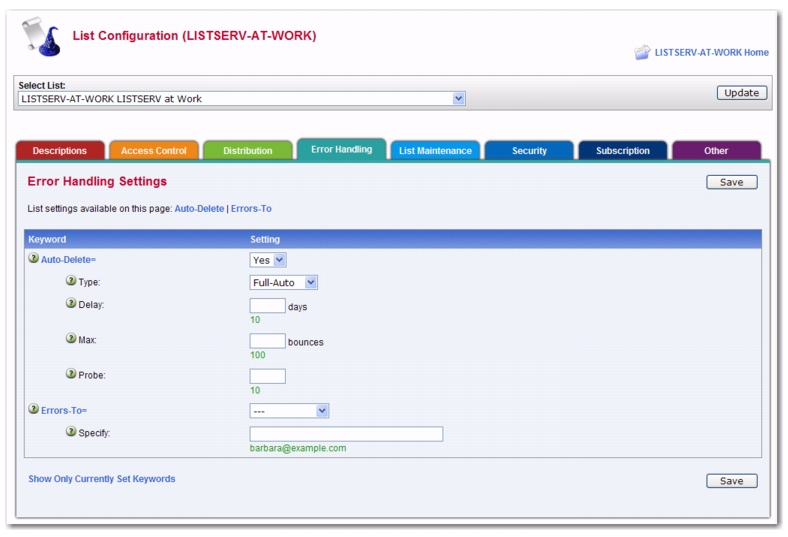788x537 pixels.
Task: Click the help icon beside Max:
Action: 71,338
